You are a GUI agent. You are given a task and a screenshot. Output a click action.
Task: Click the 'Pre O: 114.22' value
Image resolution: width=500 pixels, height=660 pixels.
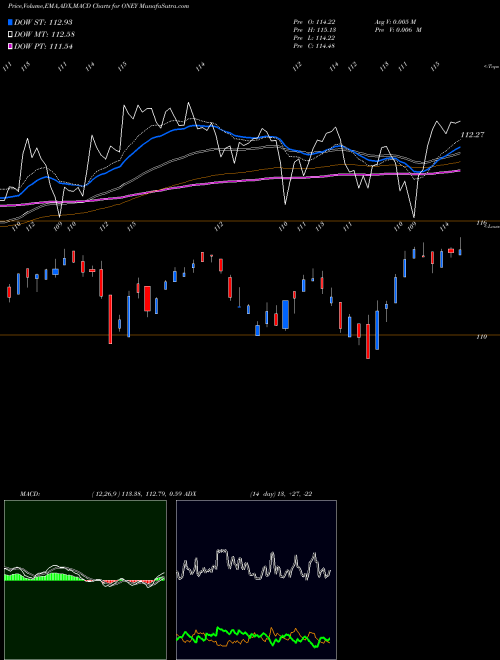pos(314,22)
